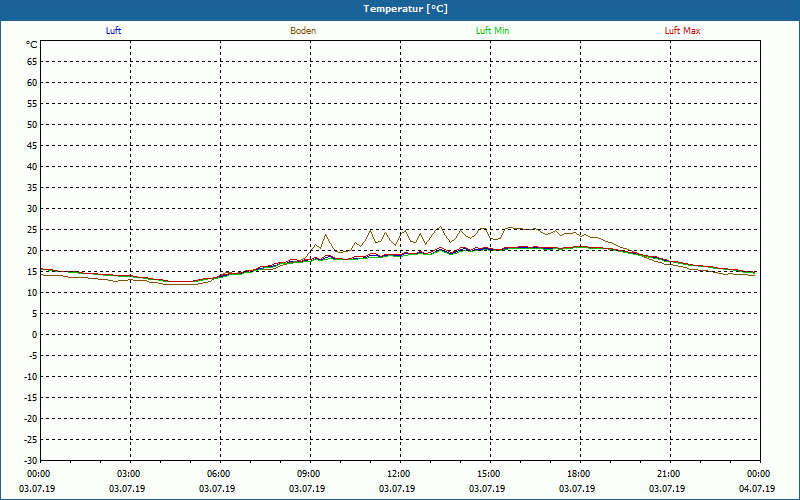800x500 pixels.
Task: Click the 15:00 time axis label
Action: click(x=488, y=474)
